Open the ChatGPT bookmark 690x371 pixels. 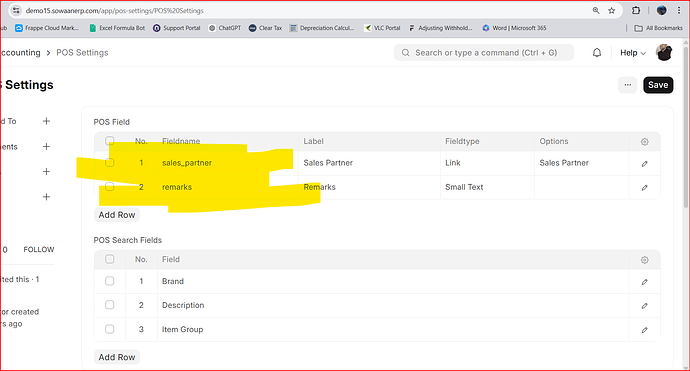pyautogui.click(x=225, y=28)
